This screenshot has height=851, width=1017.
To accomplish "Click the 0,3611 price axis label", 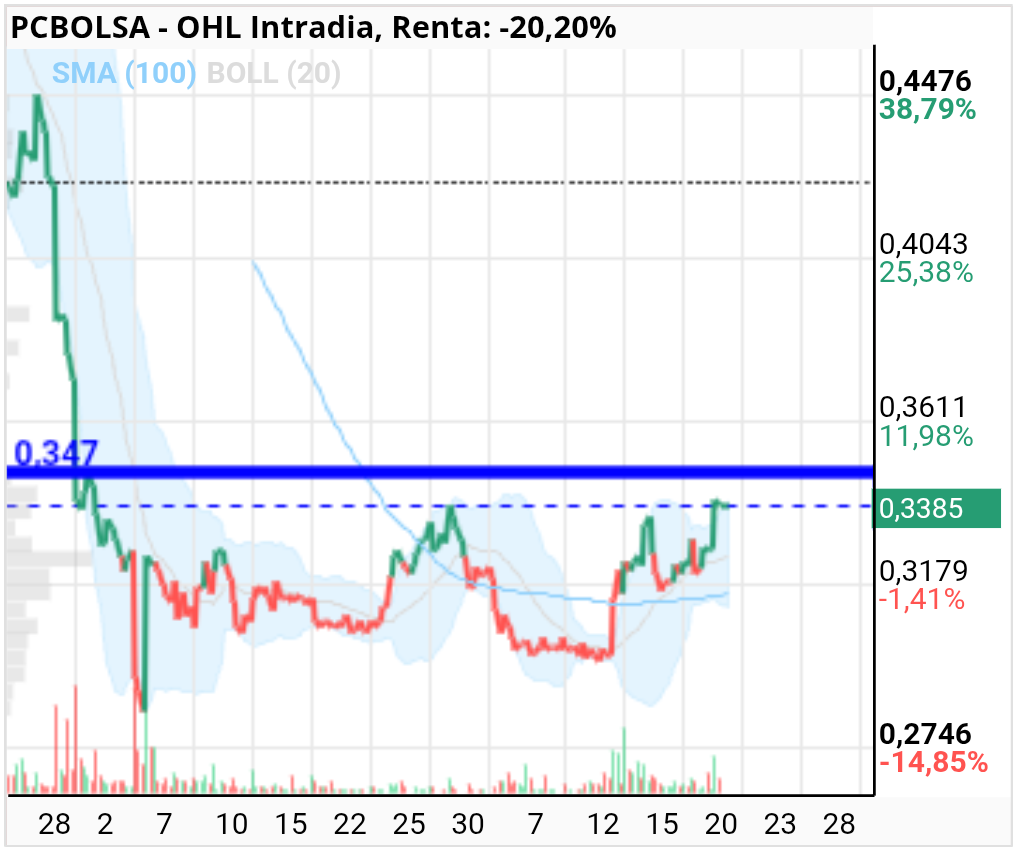I will pyautogui.click(x=922, y=407).
